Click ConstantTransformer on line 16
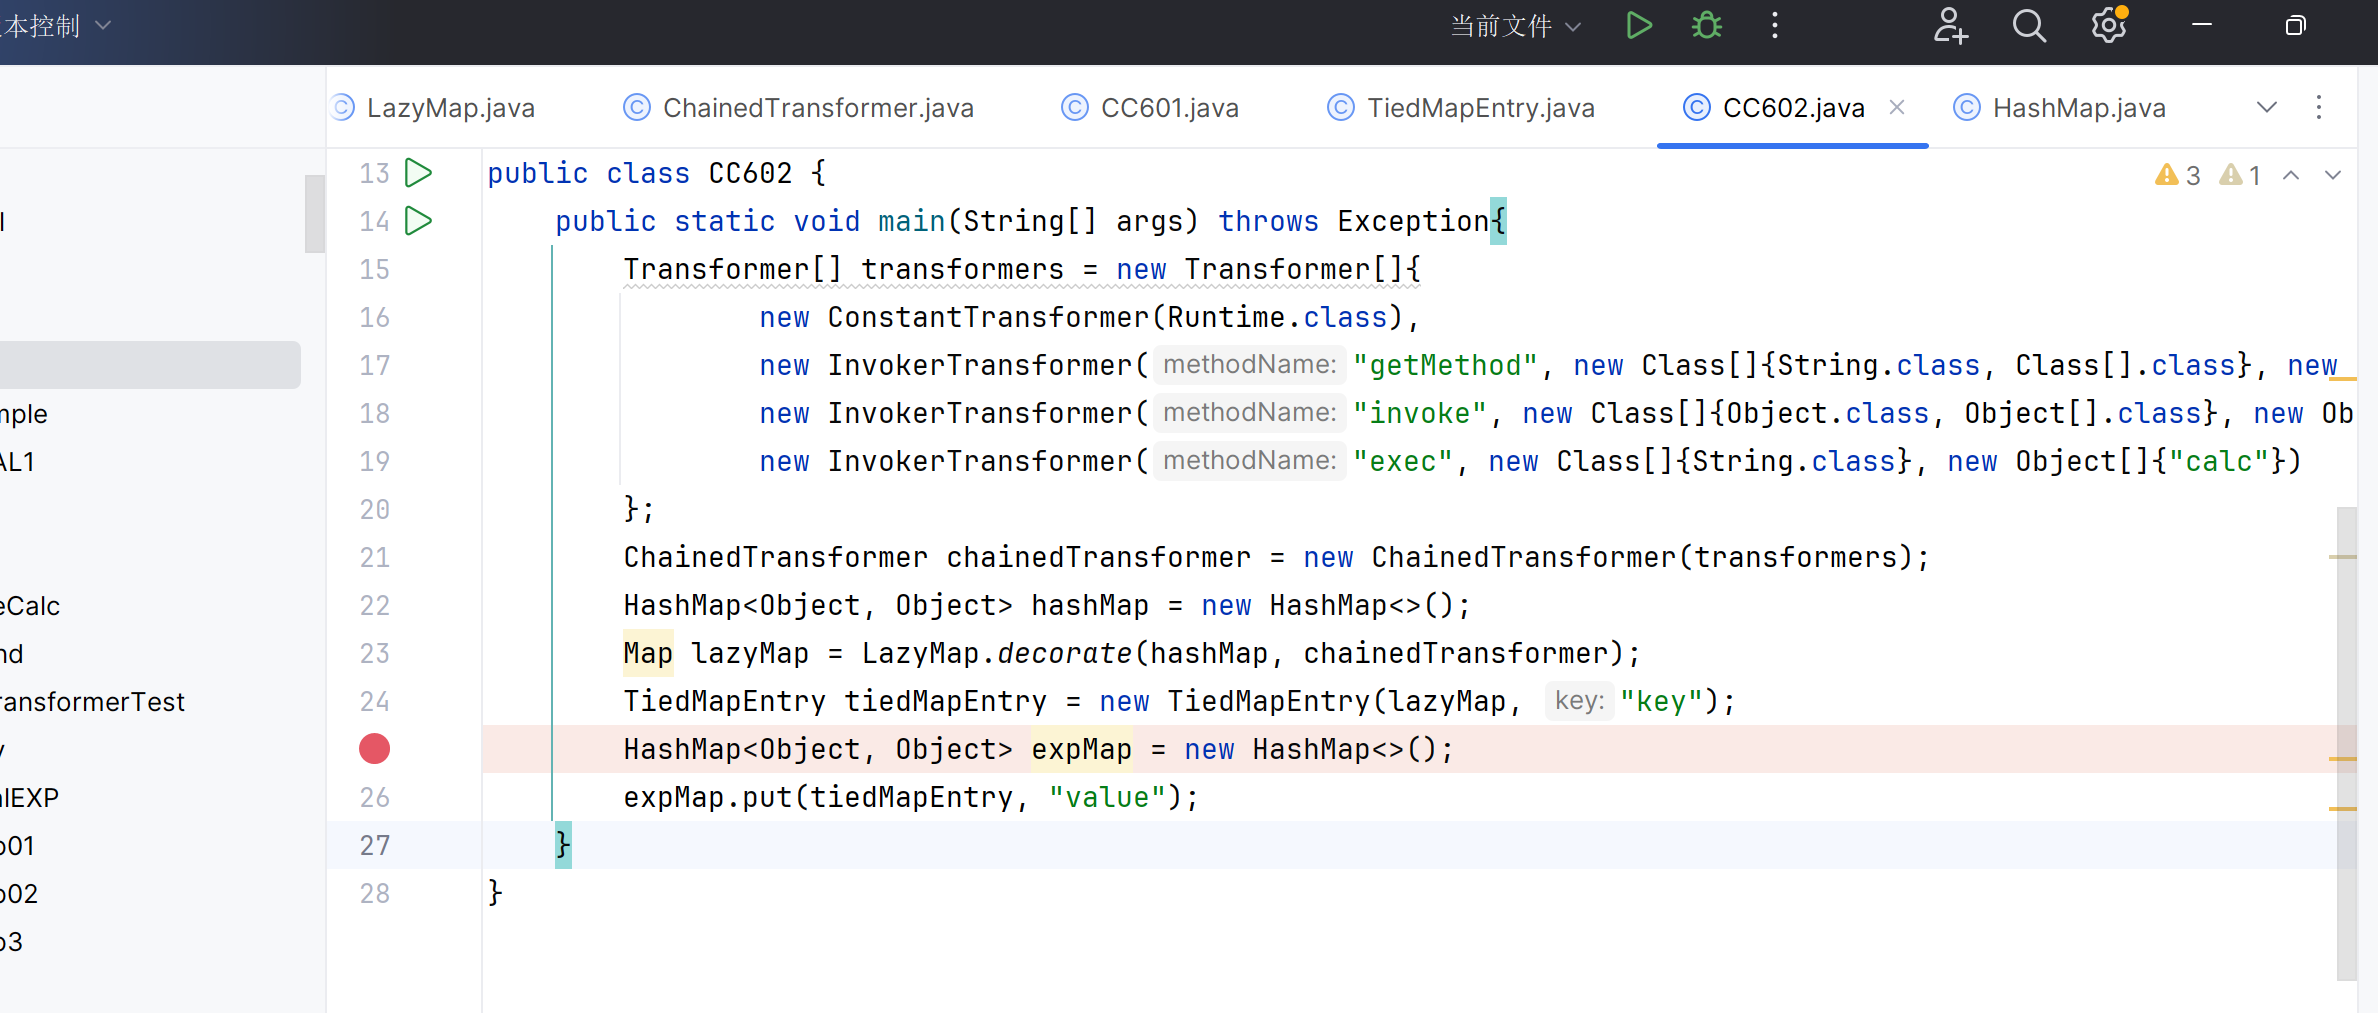This screenshot has width=2378, height=1013. 988,317
